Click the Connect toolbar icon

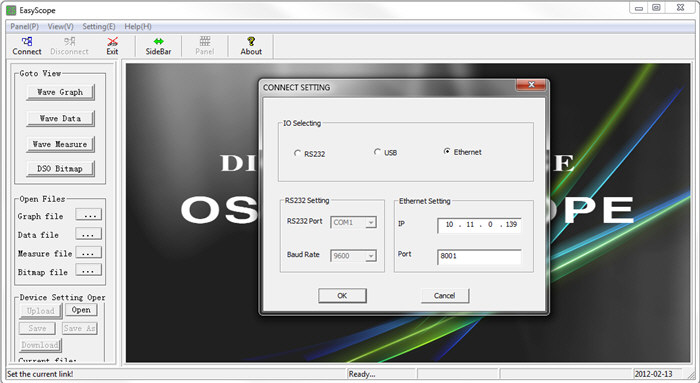click(x=27, y=46)
